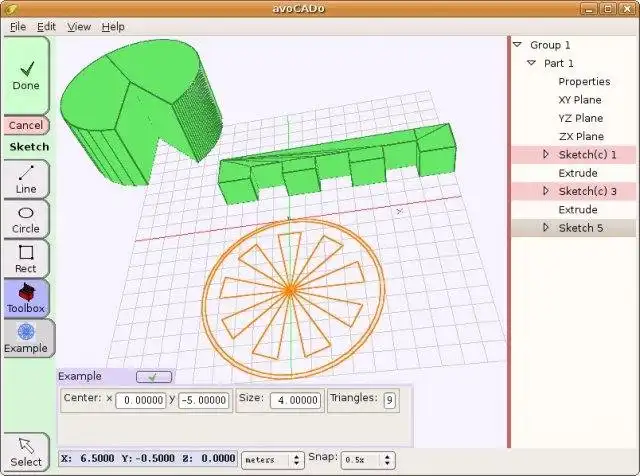This screenshot has width=640, height=476.
Task: Activate the Example tool
Action: [29, 338]
